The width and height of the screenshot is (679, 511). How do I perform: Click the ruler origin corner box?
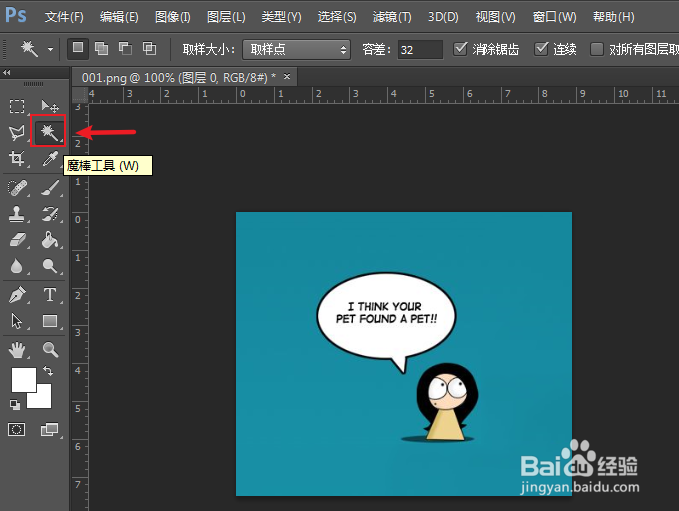click(x=80, y=94)
